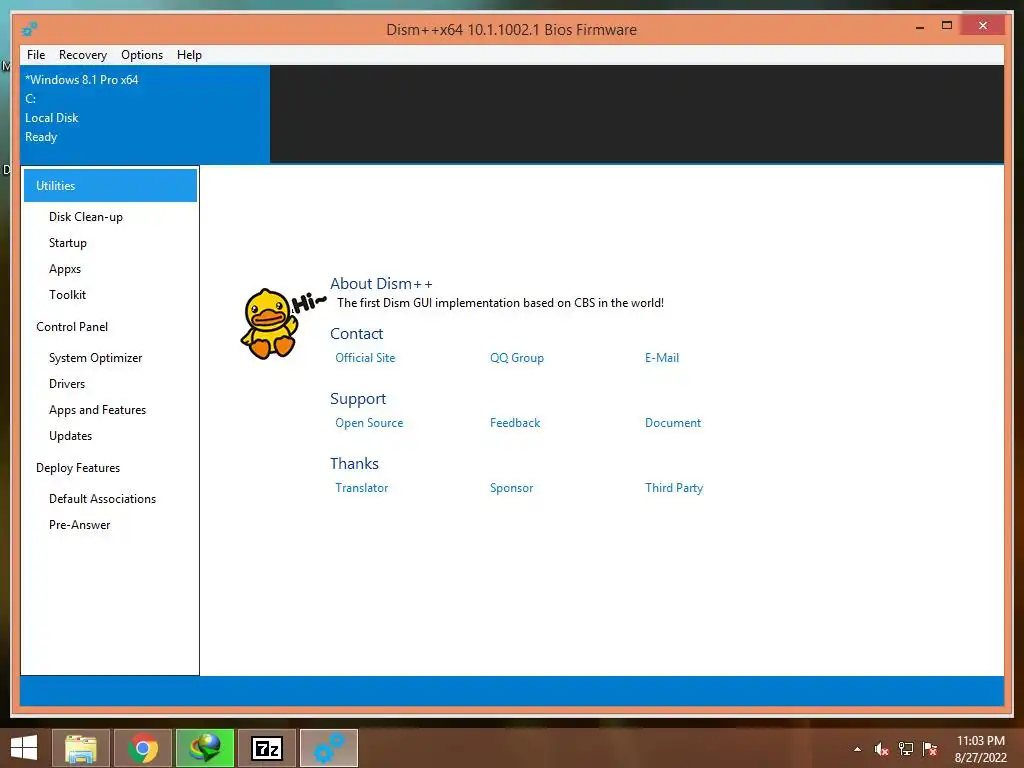1024x768 pixels.
Task: Open File Explorer from the taskbar
Action: 81,748
